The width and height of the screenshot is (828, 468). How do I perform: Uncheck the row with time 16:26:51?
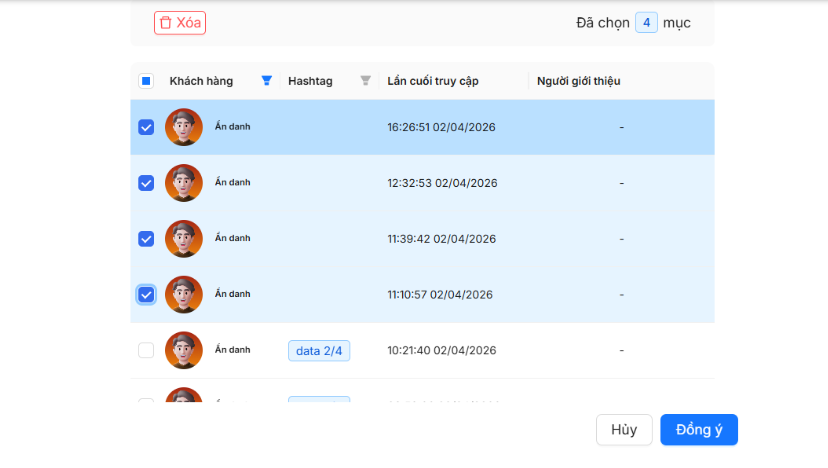146,127
